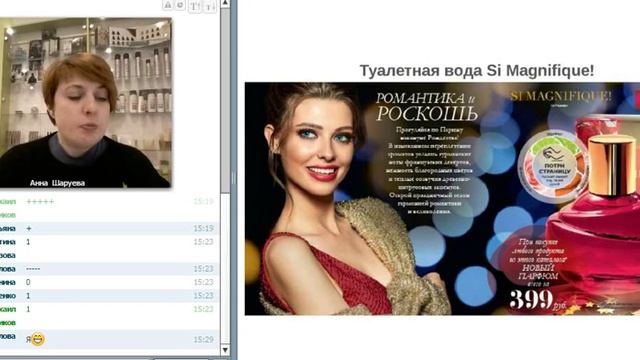Select the webcam video of Анна Шаруева

click(x=85, y=103)
